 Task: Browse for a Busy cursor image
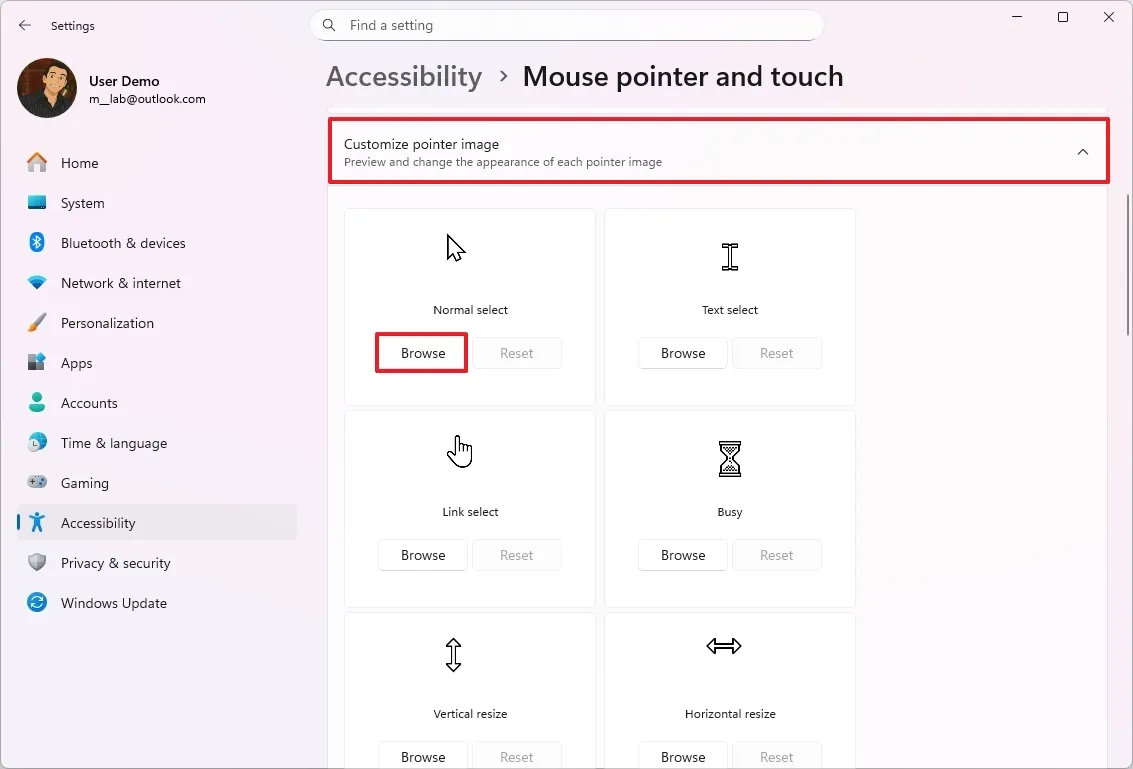682,555
